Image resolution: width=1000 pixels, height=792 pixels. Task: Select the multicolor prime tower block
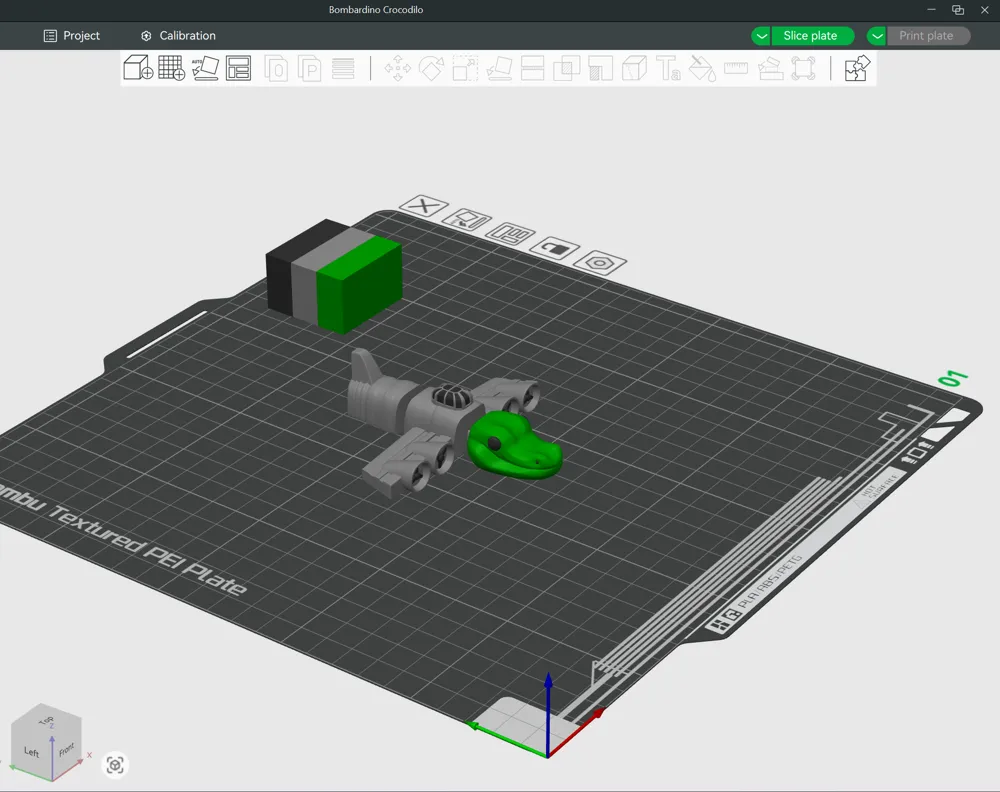334,275
